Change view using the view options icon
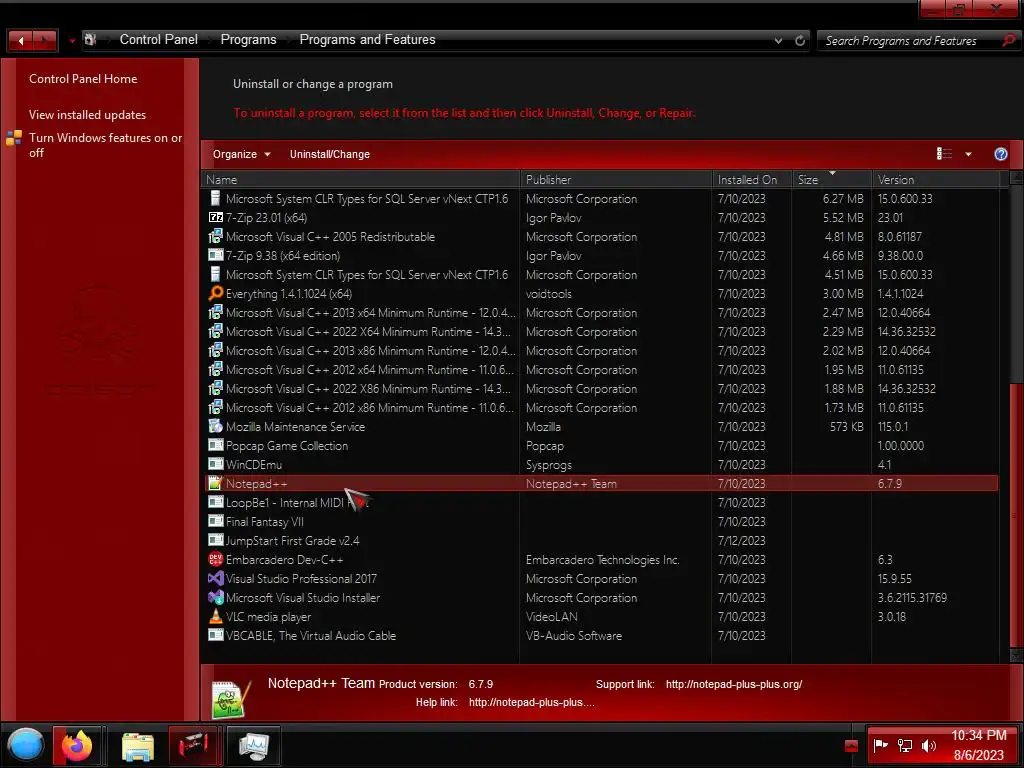Screen dimensions: 1024x768 (944, 153)
